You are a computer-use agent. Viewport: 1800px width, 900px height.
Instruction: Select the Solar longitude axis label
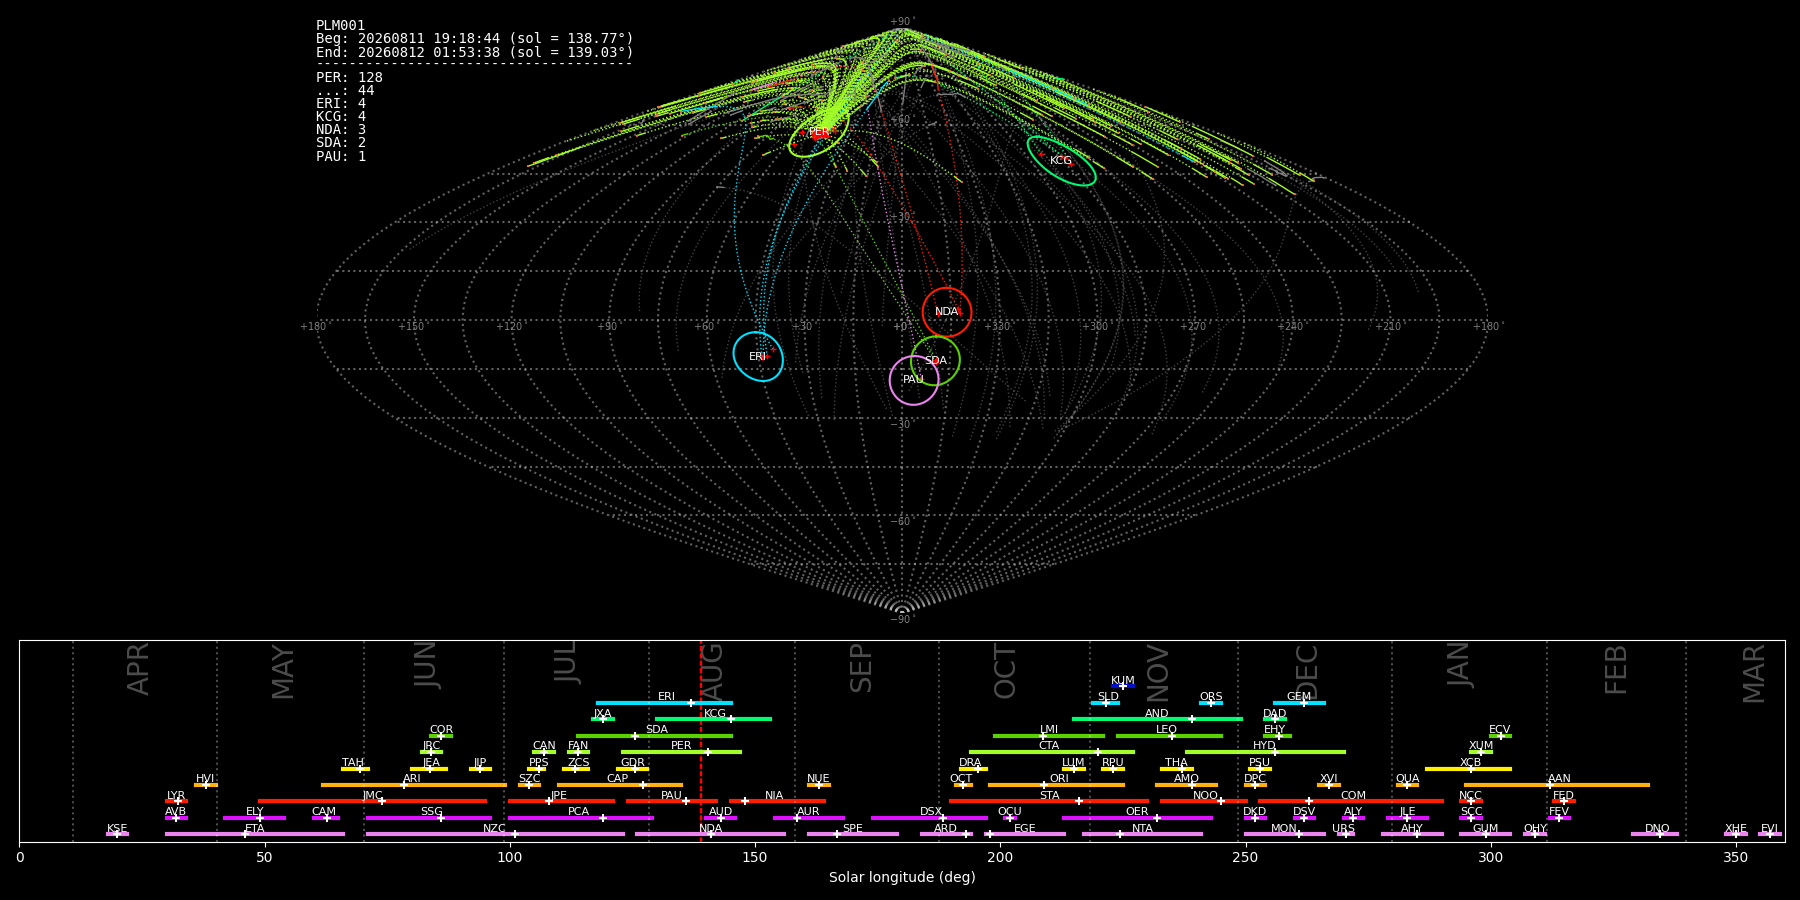point(902,877)
